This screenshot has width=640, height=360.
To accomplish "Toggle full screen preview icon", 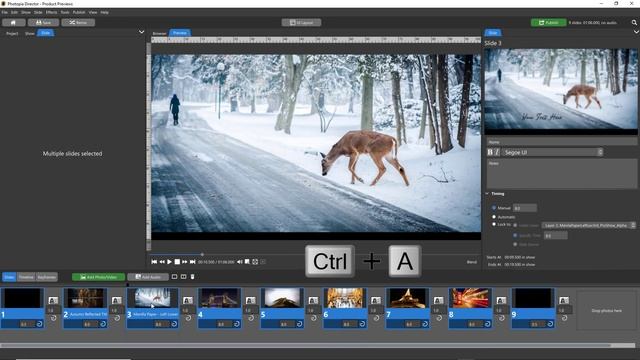I will [x=255, y=262].
